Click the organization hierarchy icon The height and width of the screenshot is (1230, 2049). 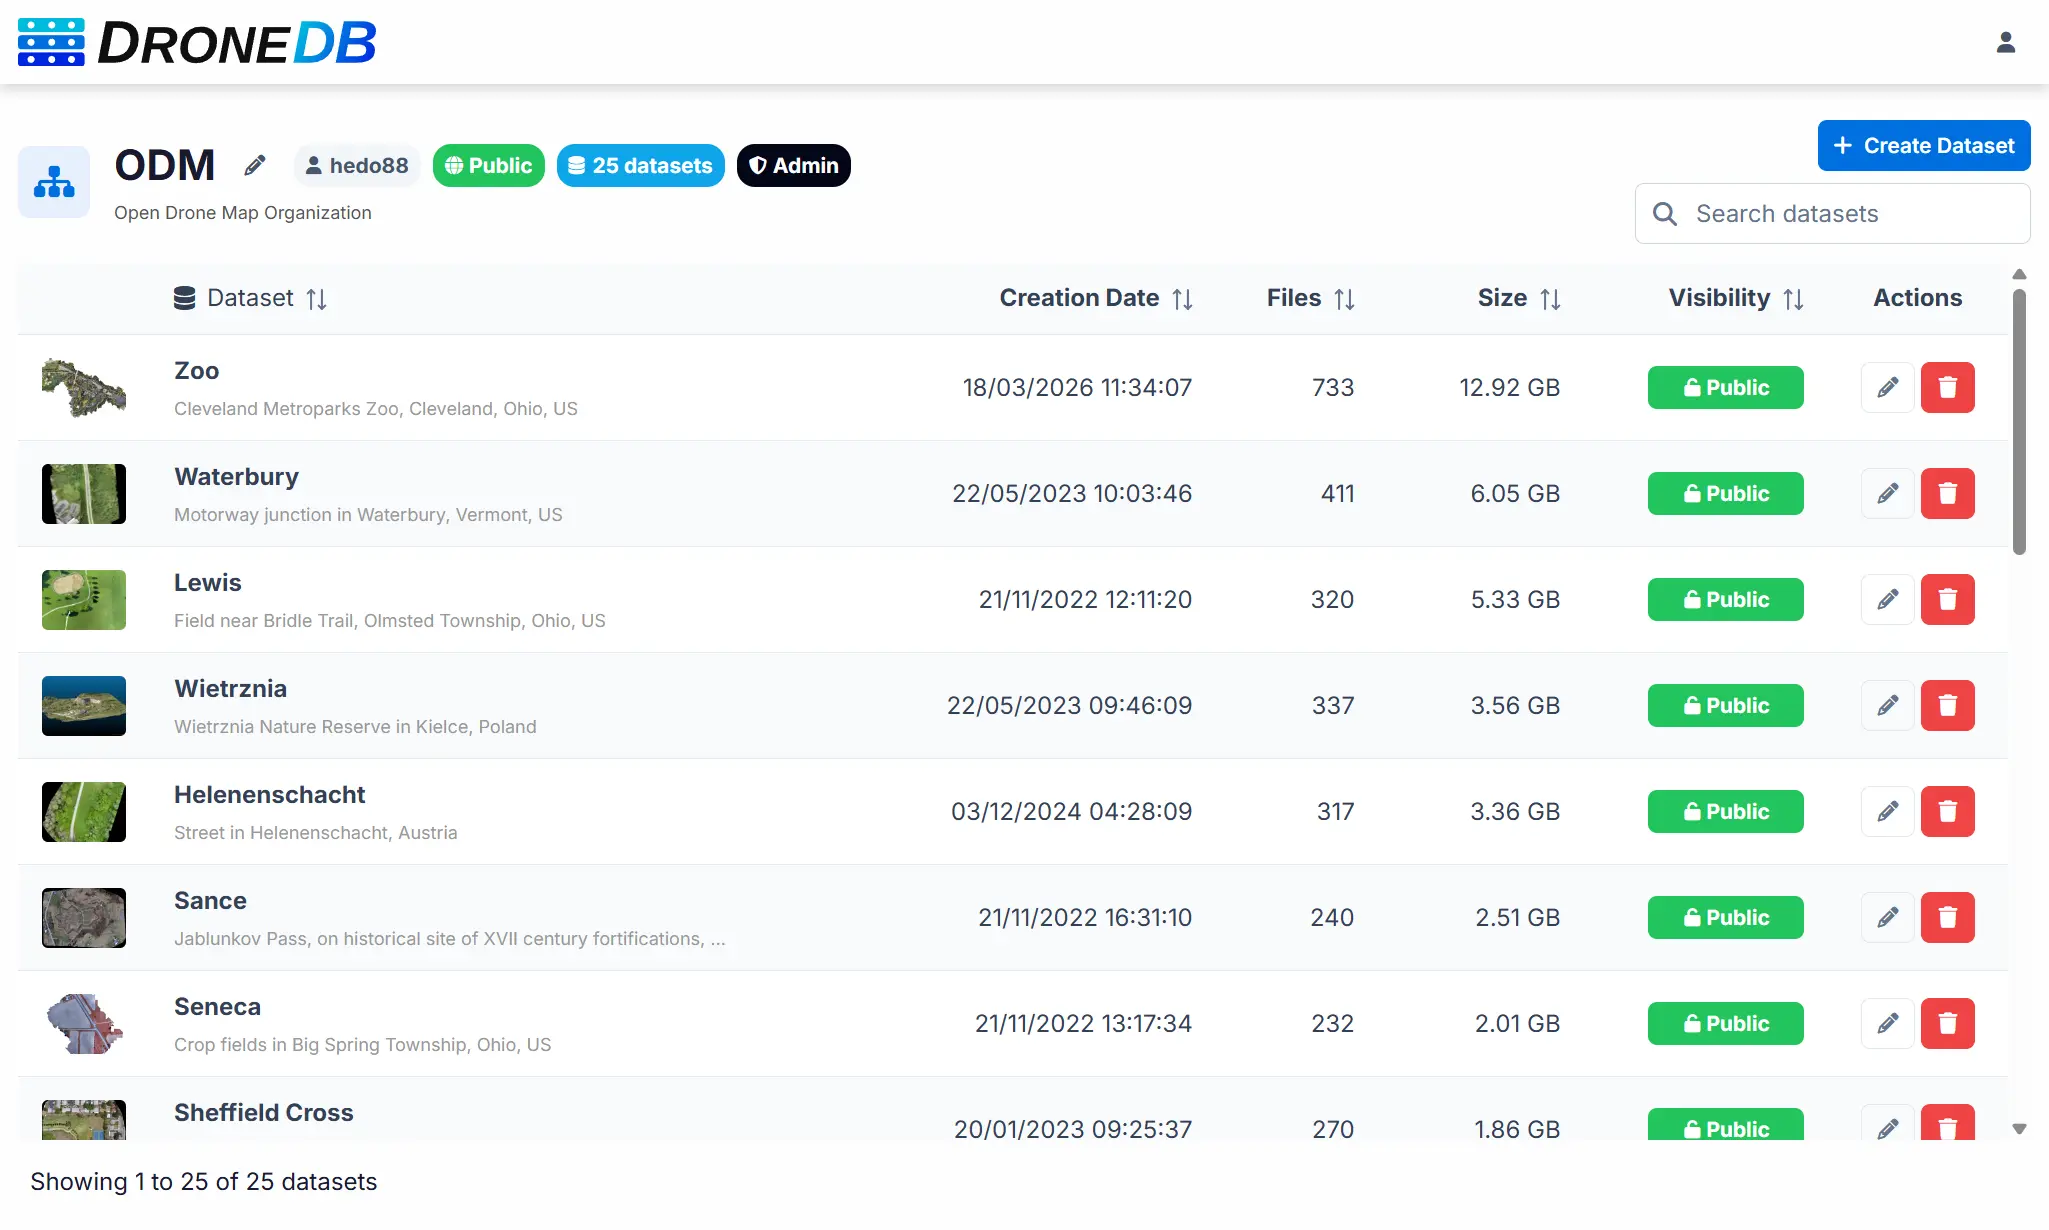pos(54,182)
